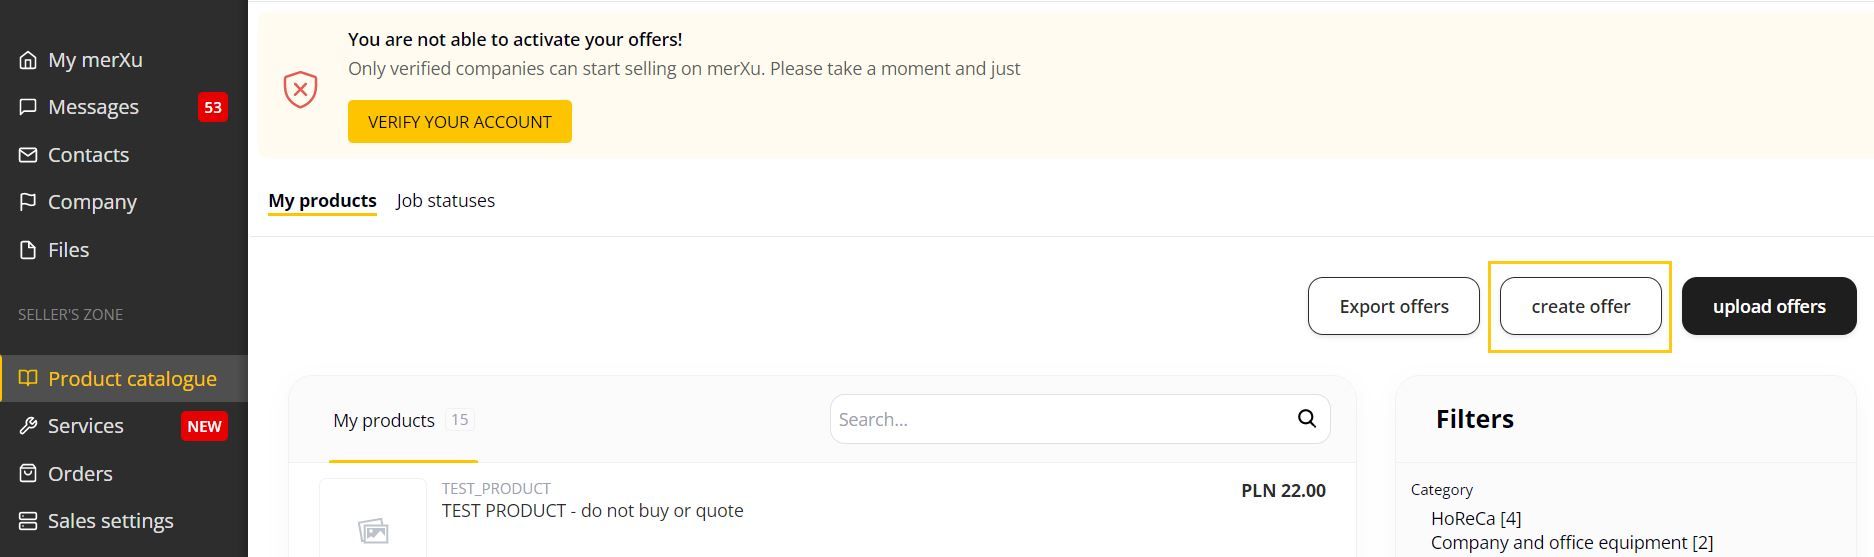Click the upload offers button
Image resolution: width=1874 pixels, height=557 pixels.
pyautogui.click(x=1769, y=306)
